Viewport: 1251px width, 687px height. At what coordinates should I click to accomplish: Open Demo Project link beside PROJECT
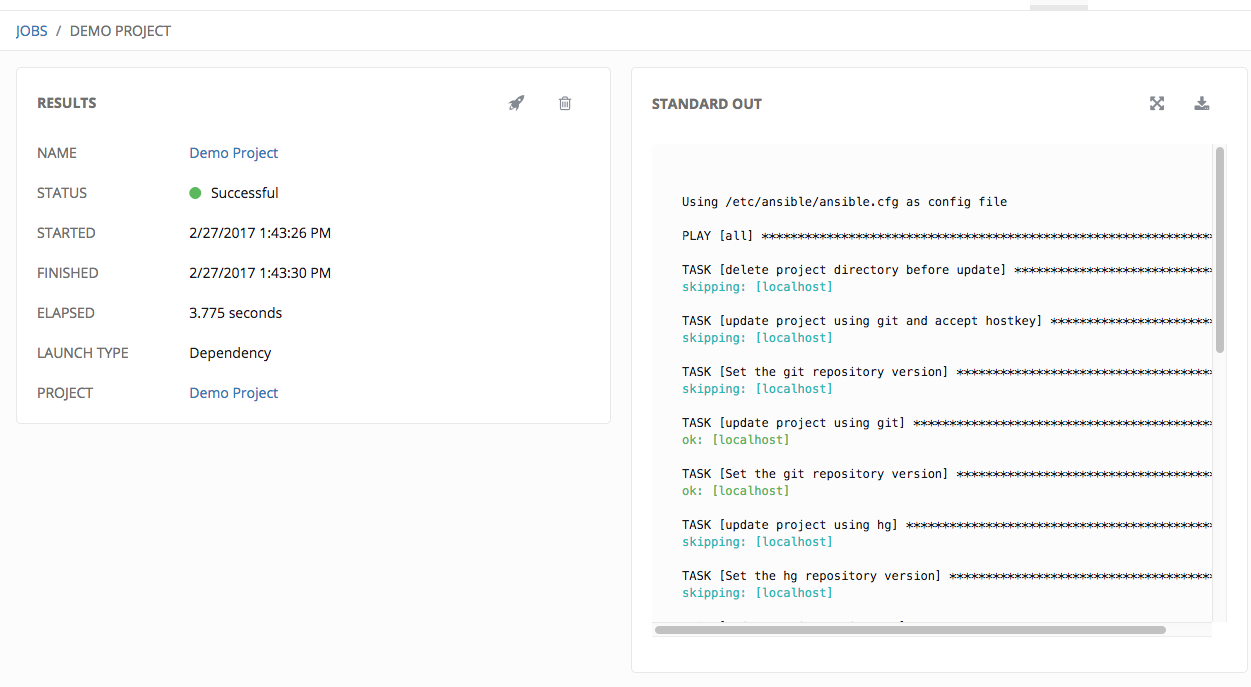click(234, 393)
